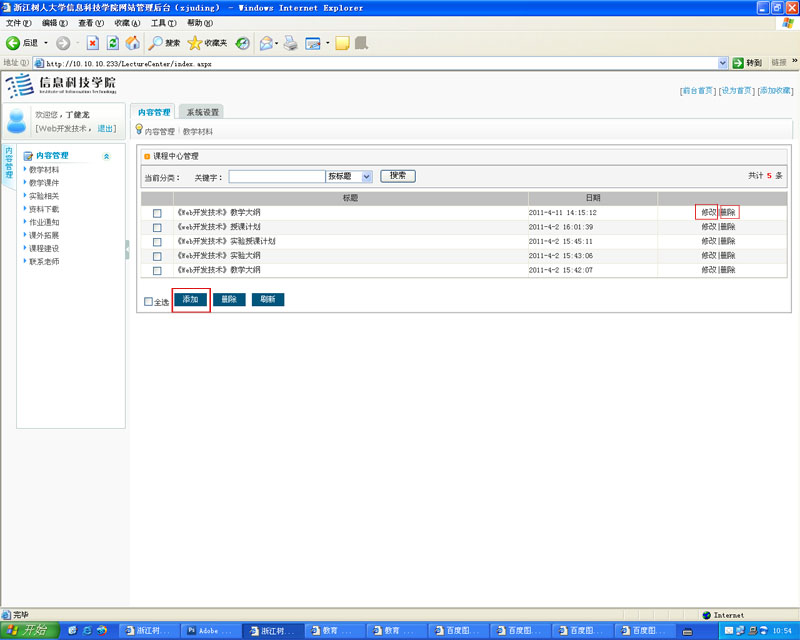Click the red X Stop icon
The width and height of the screenshot is (800, 640).
(92, 43)
